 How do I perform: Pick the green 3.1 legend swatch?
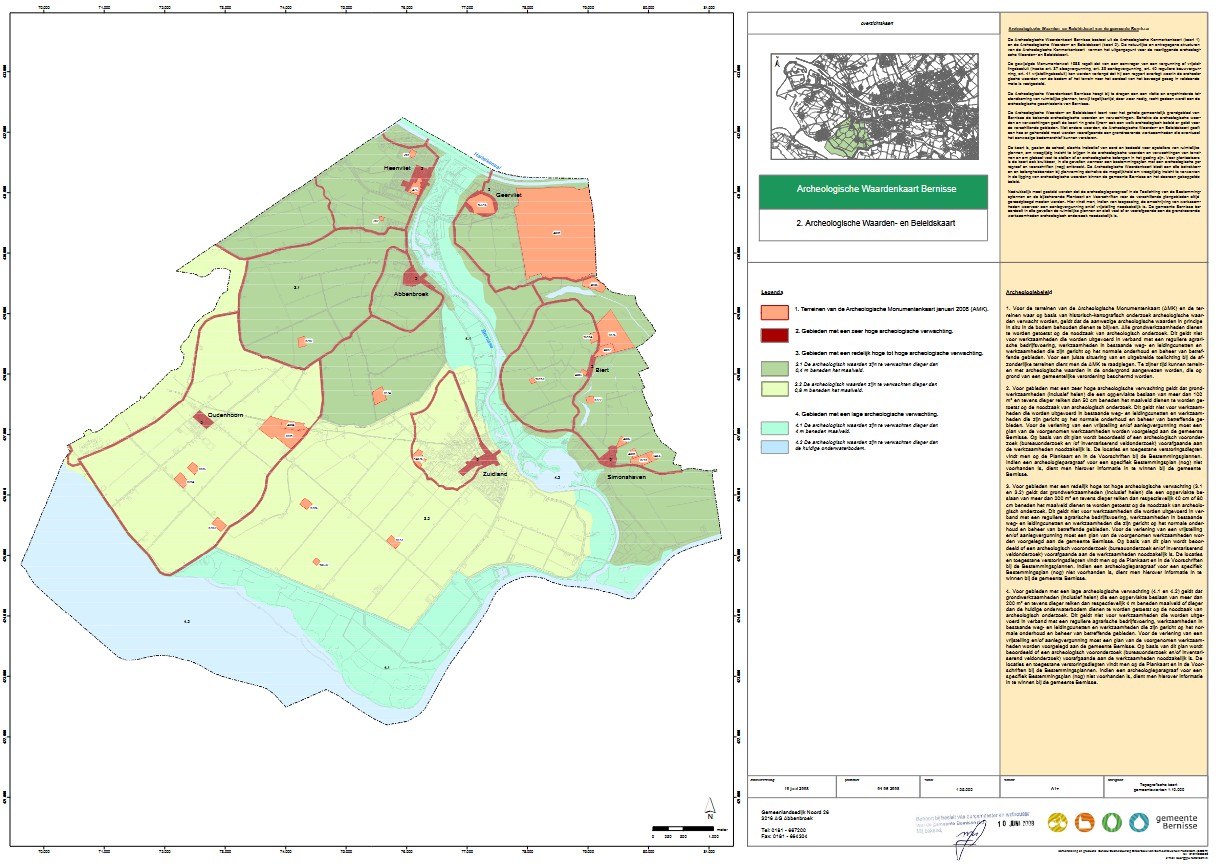pyautogui.click(x=775, y=368)
